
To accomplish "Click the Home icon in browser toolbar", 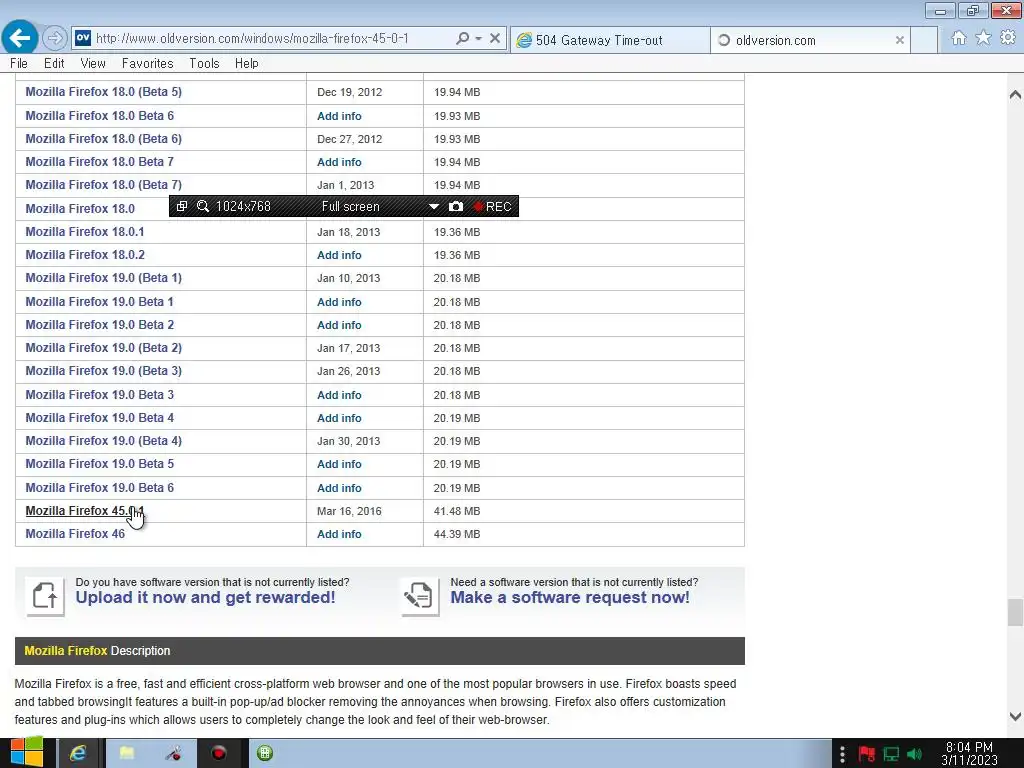I will click(959, 38).
